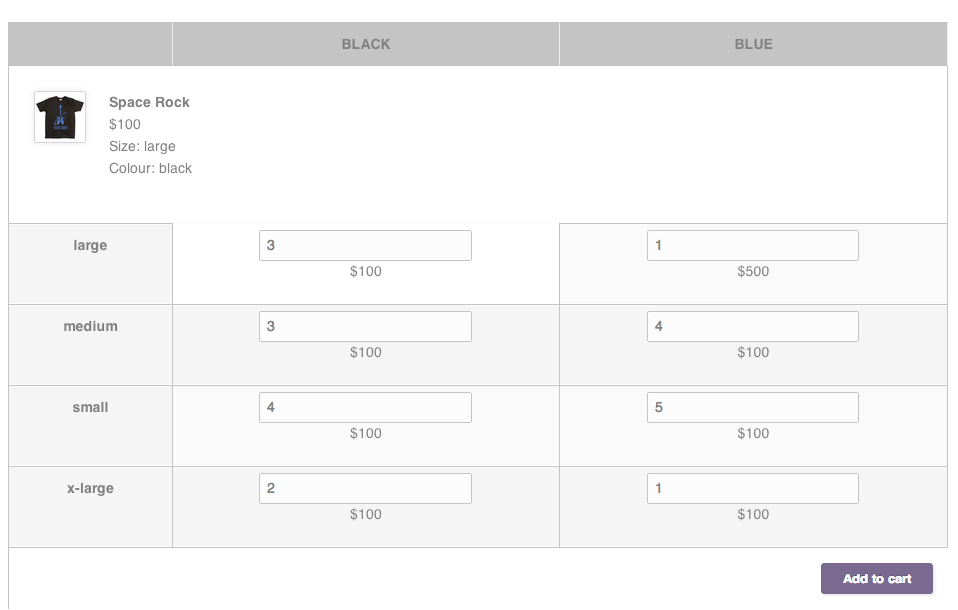Focus the large black quantity field
The width and height of the screenshot is (958, 610).
(x=365, y=245)
